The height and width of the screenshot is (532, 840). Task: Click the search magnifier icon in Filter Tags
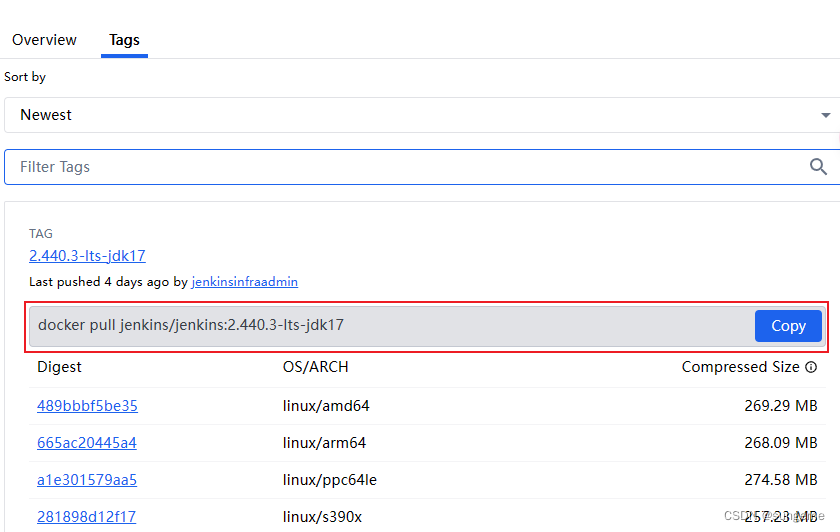point(818,167)
